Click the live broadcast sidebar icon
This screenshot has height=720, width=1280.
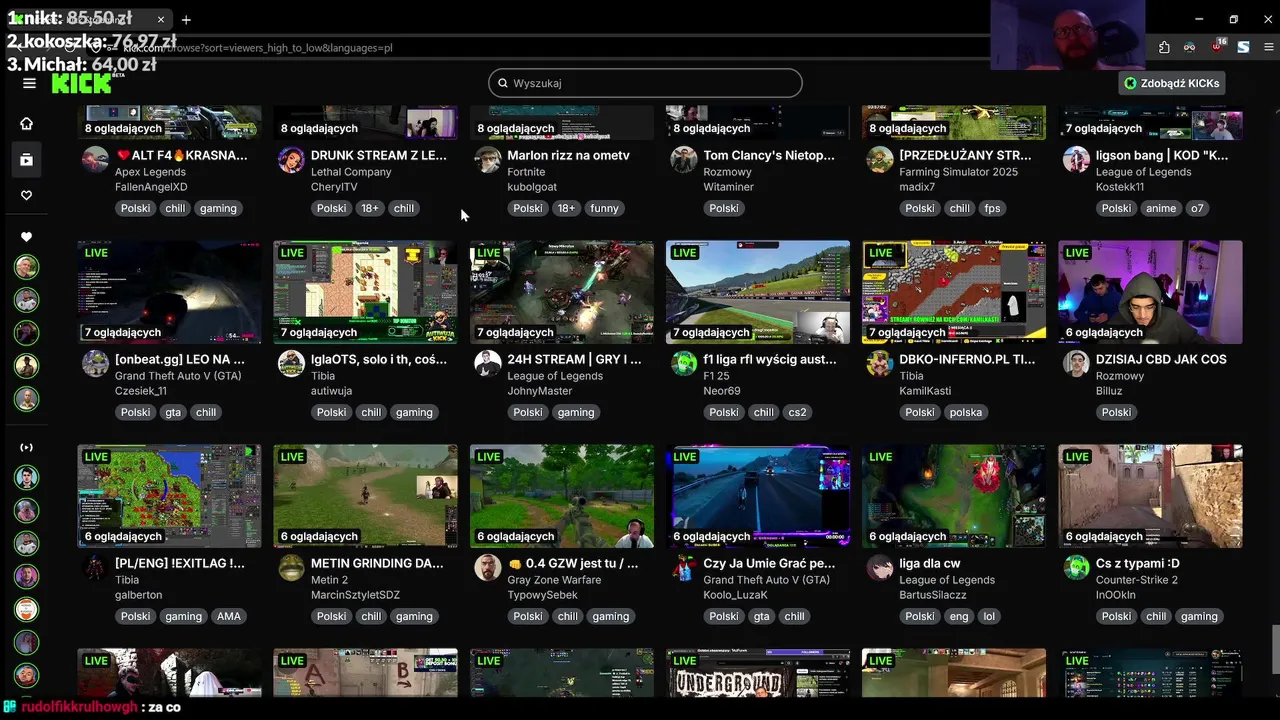(x=27, y=447)
